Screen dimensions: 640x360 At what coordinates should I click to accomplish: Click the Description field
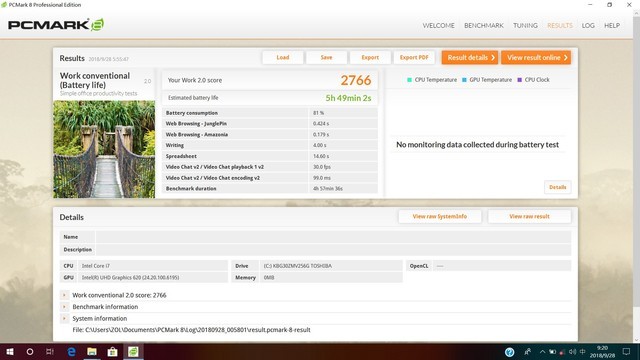point(333,249)
